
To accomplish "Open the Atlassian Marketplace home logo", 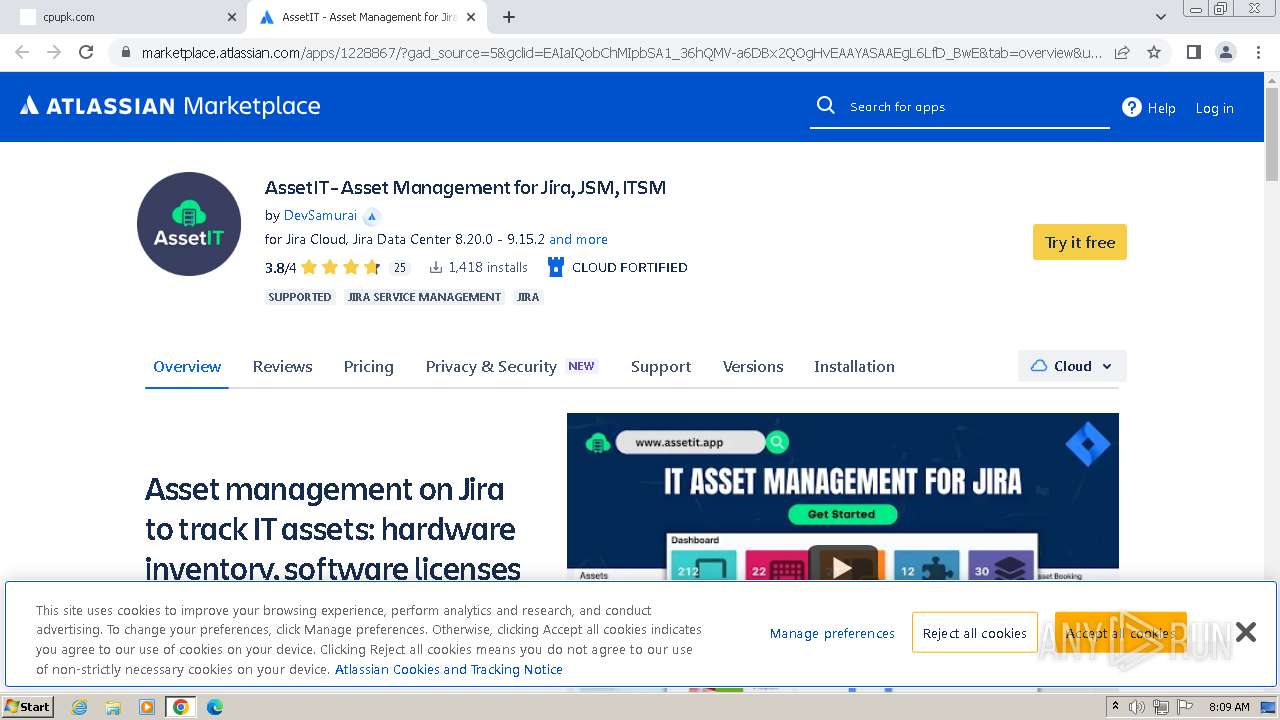I will click(x=170, y=106).
